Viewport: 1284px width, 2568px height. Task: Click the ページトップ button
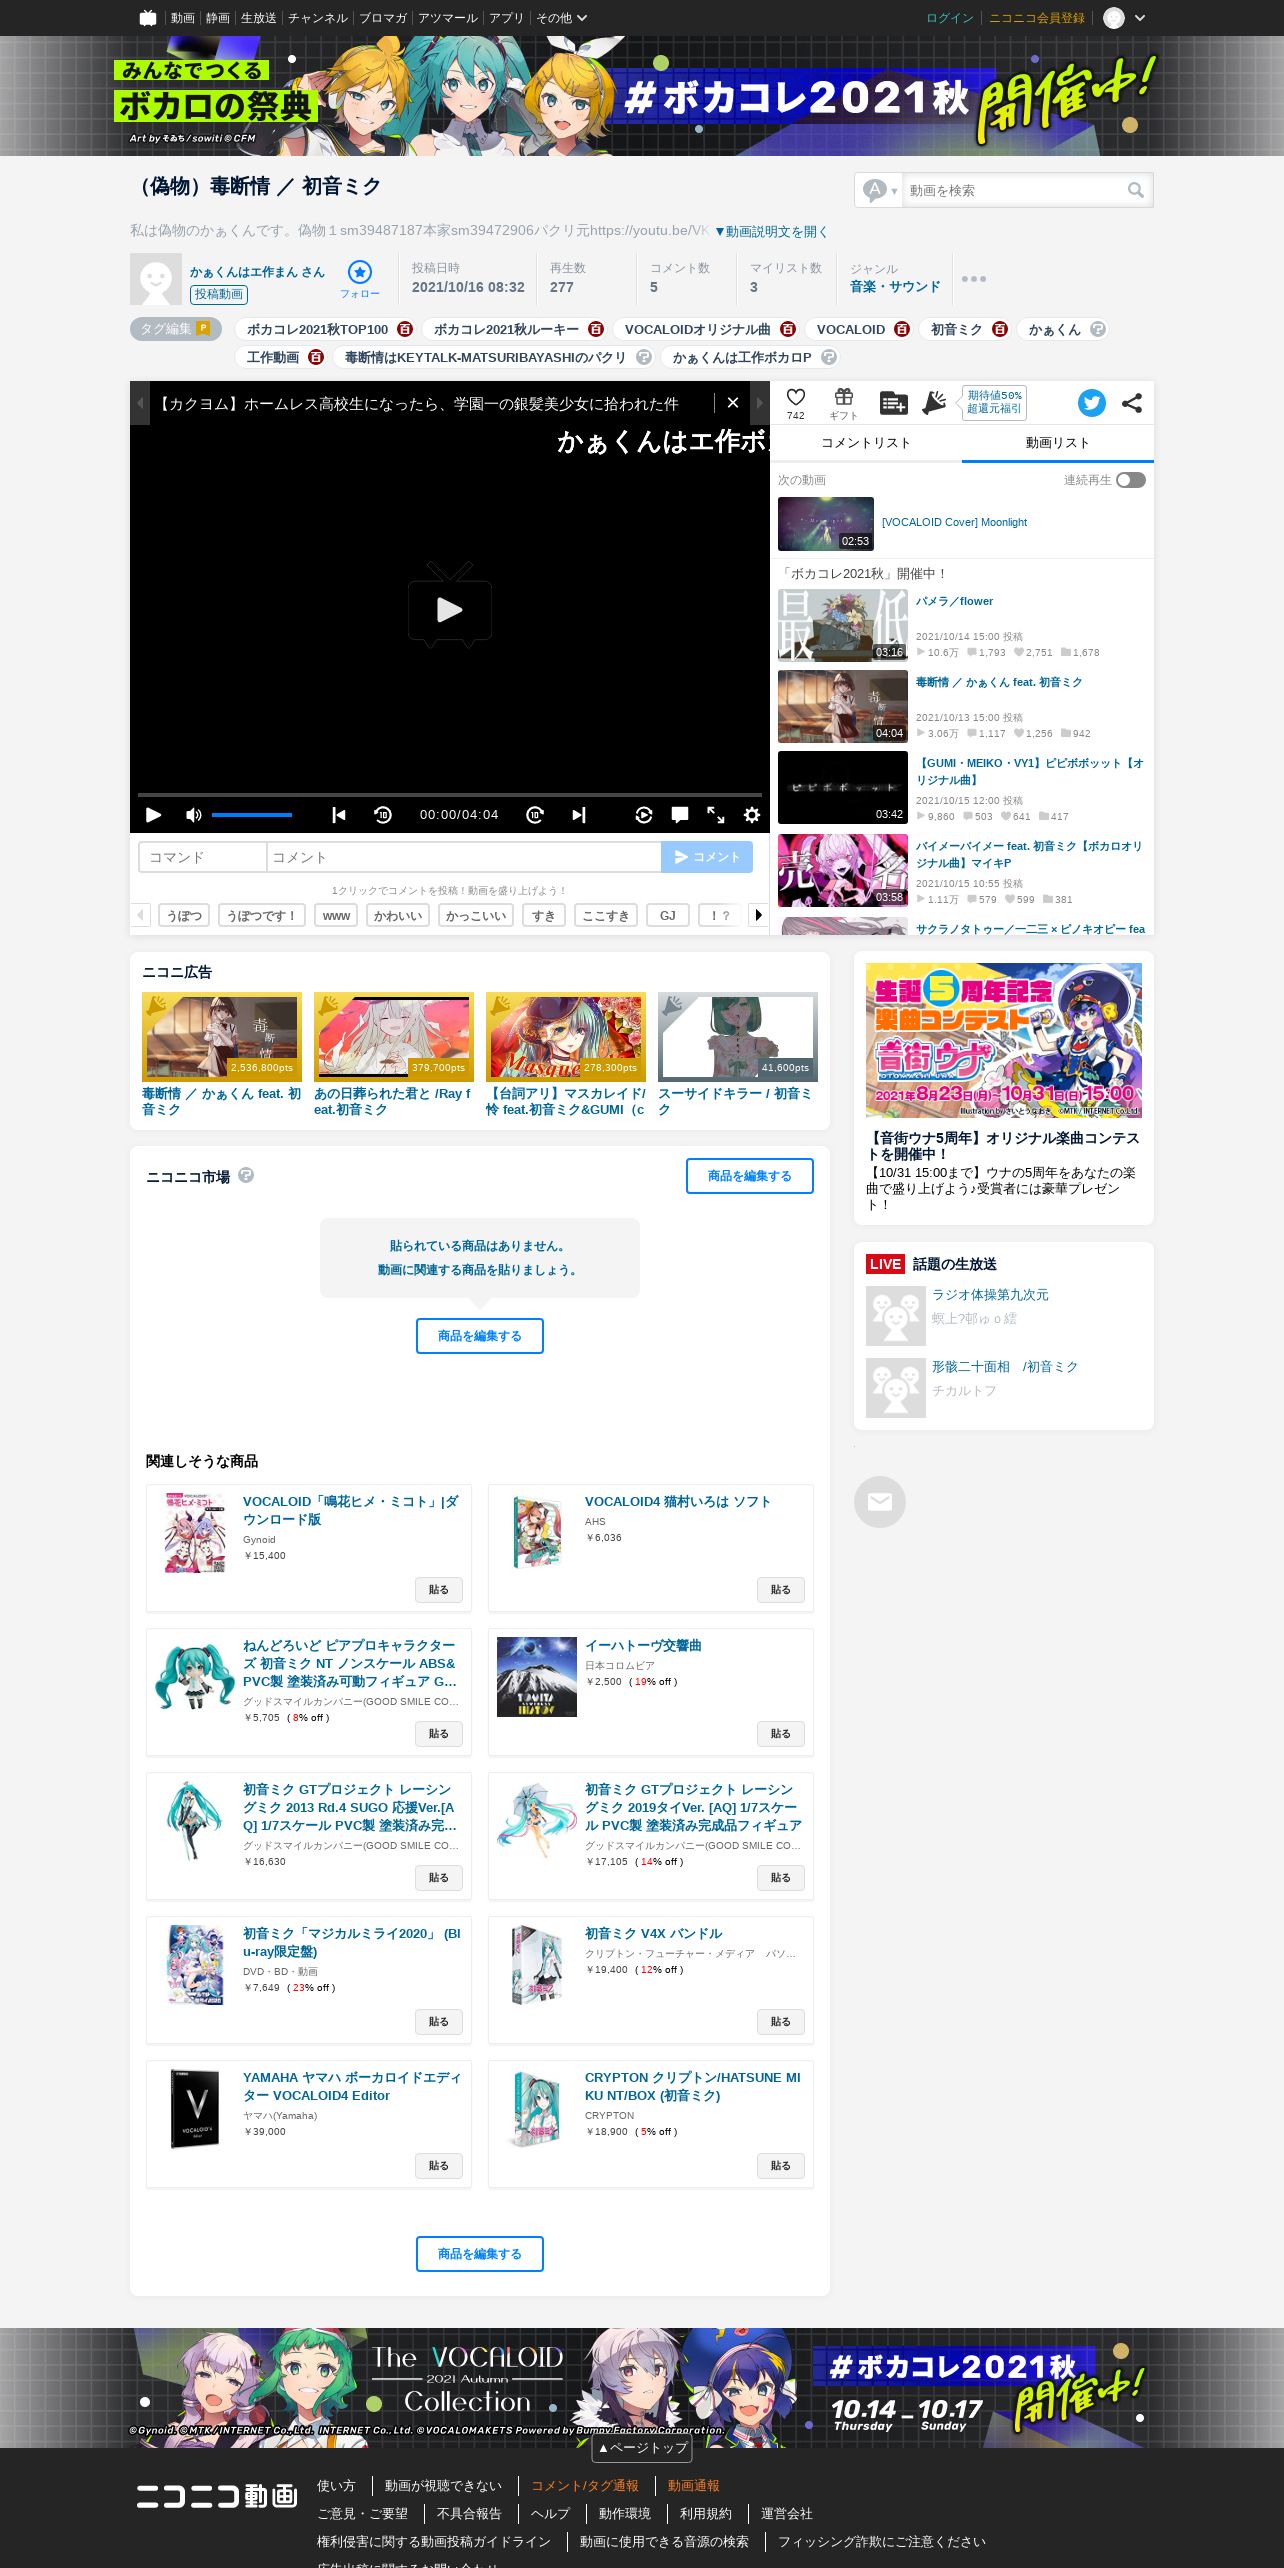(x=642, y=2448)
